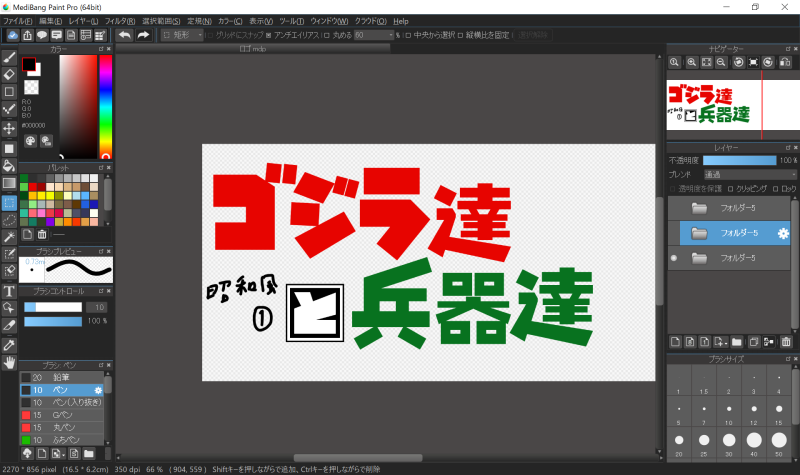
Task: Toggle ロック checkbox in Layers panel
Action: pos(776,189)
